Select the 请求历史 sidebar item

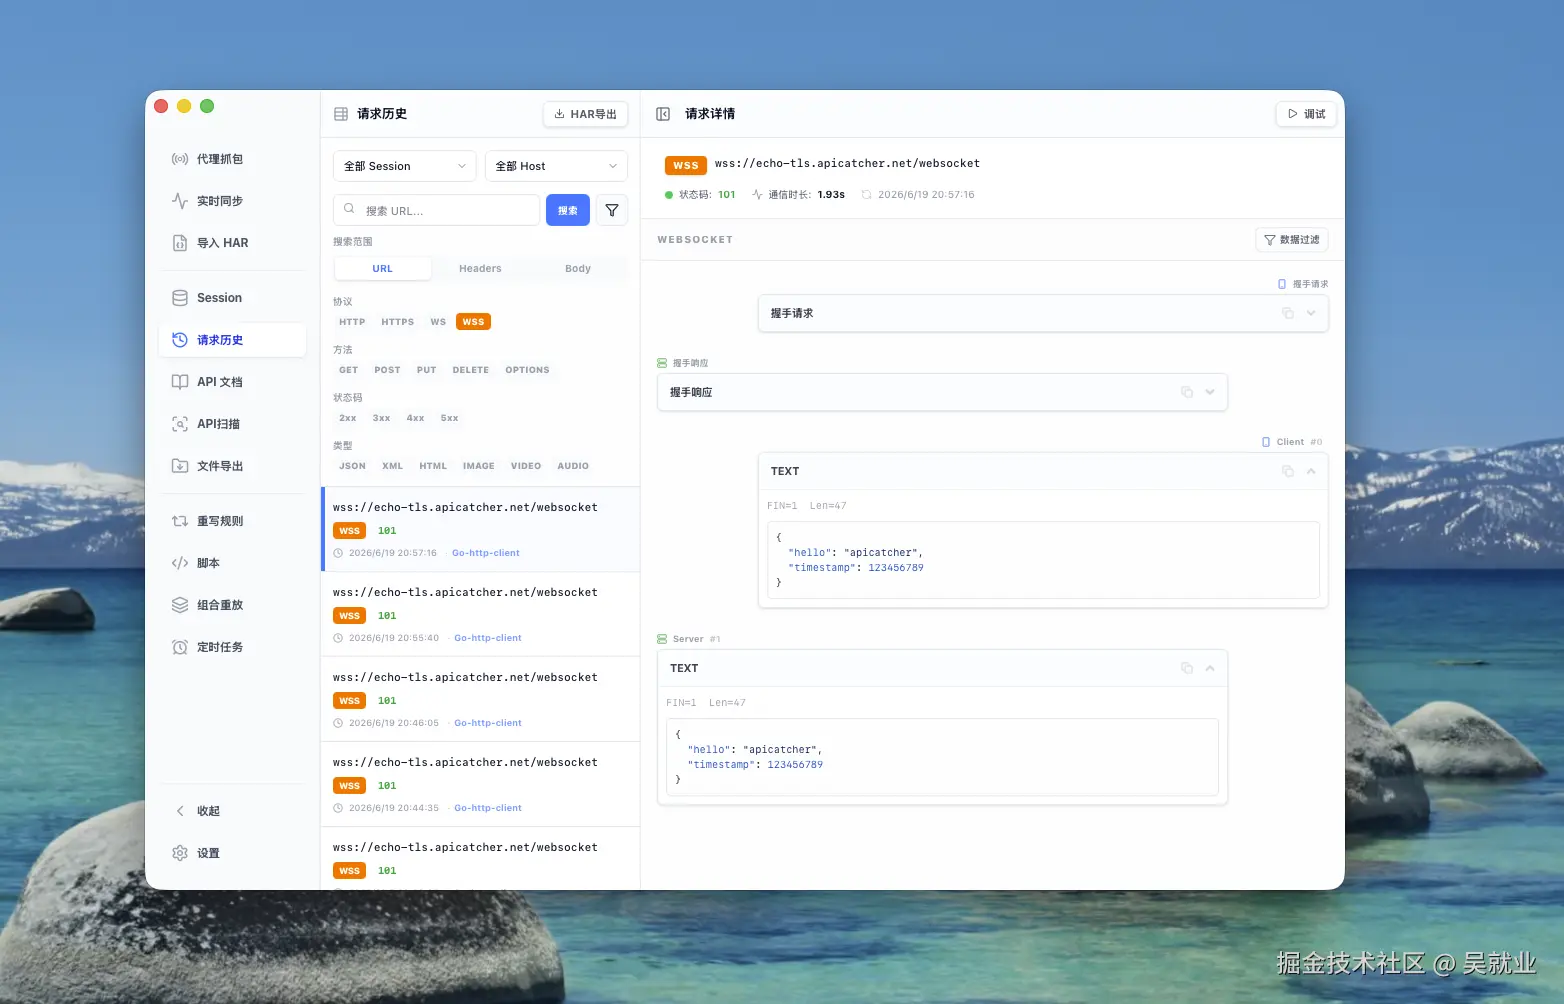pyautogui.click(x=232, y=340)
